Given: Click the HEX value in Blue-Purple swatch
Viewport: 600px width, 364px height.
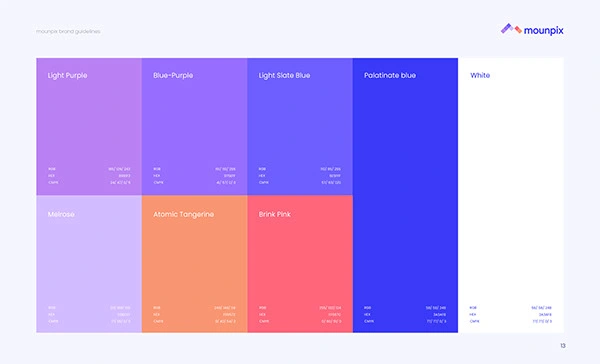Looking at the screenshot, I should [230, 176].
